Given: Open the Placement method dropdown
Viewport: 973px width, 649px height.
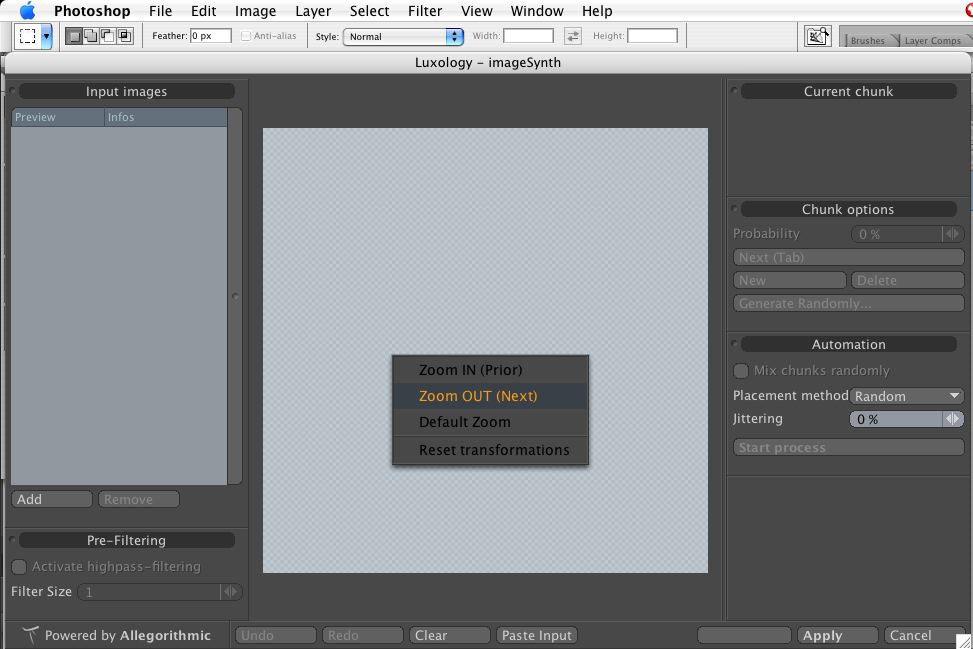Looking at the screenshot, I should click(907, 396).
